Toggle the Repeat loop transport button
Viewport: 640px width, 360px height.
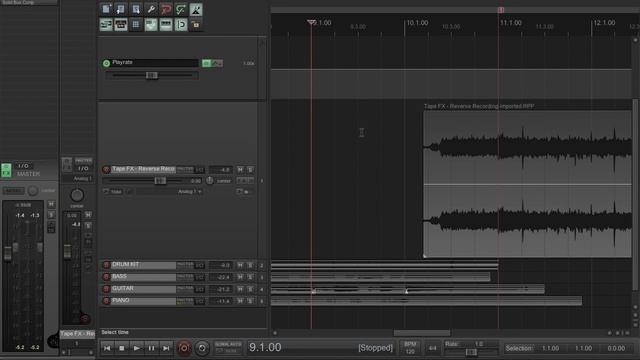(202, 348)
